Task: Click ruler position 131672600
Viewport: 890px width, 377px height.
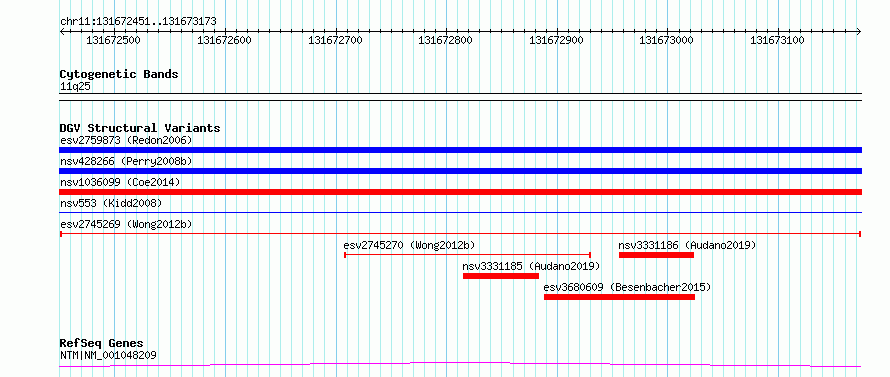Action: (x=224, y=40)
